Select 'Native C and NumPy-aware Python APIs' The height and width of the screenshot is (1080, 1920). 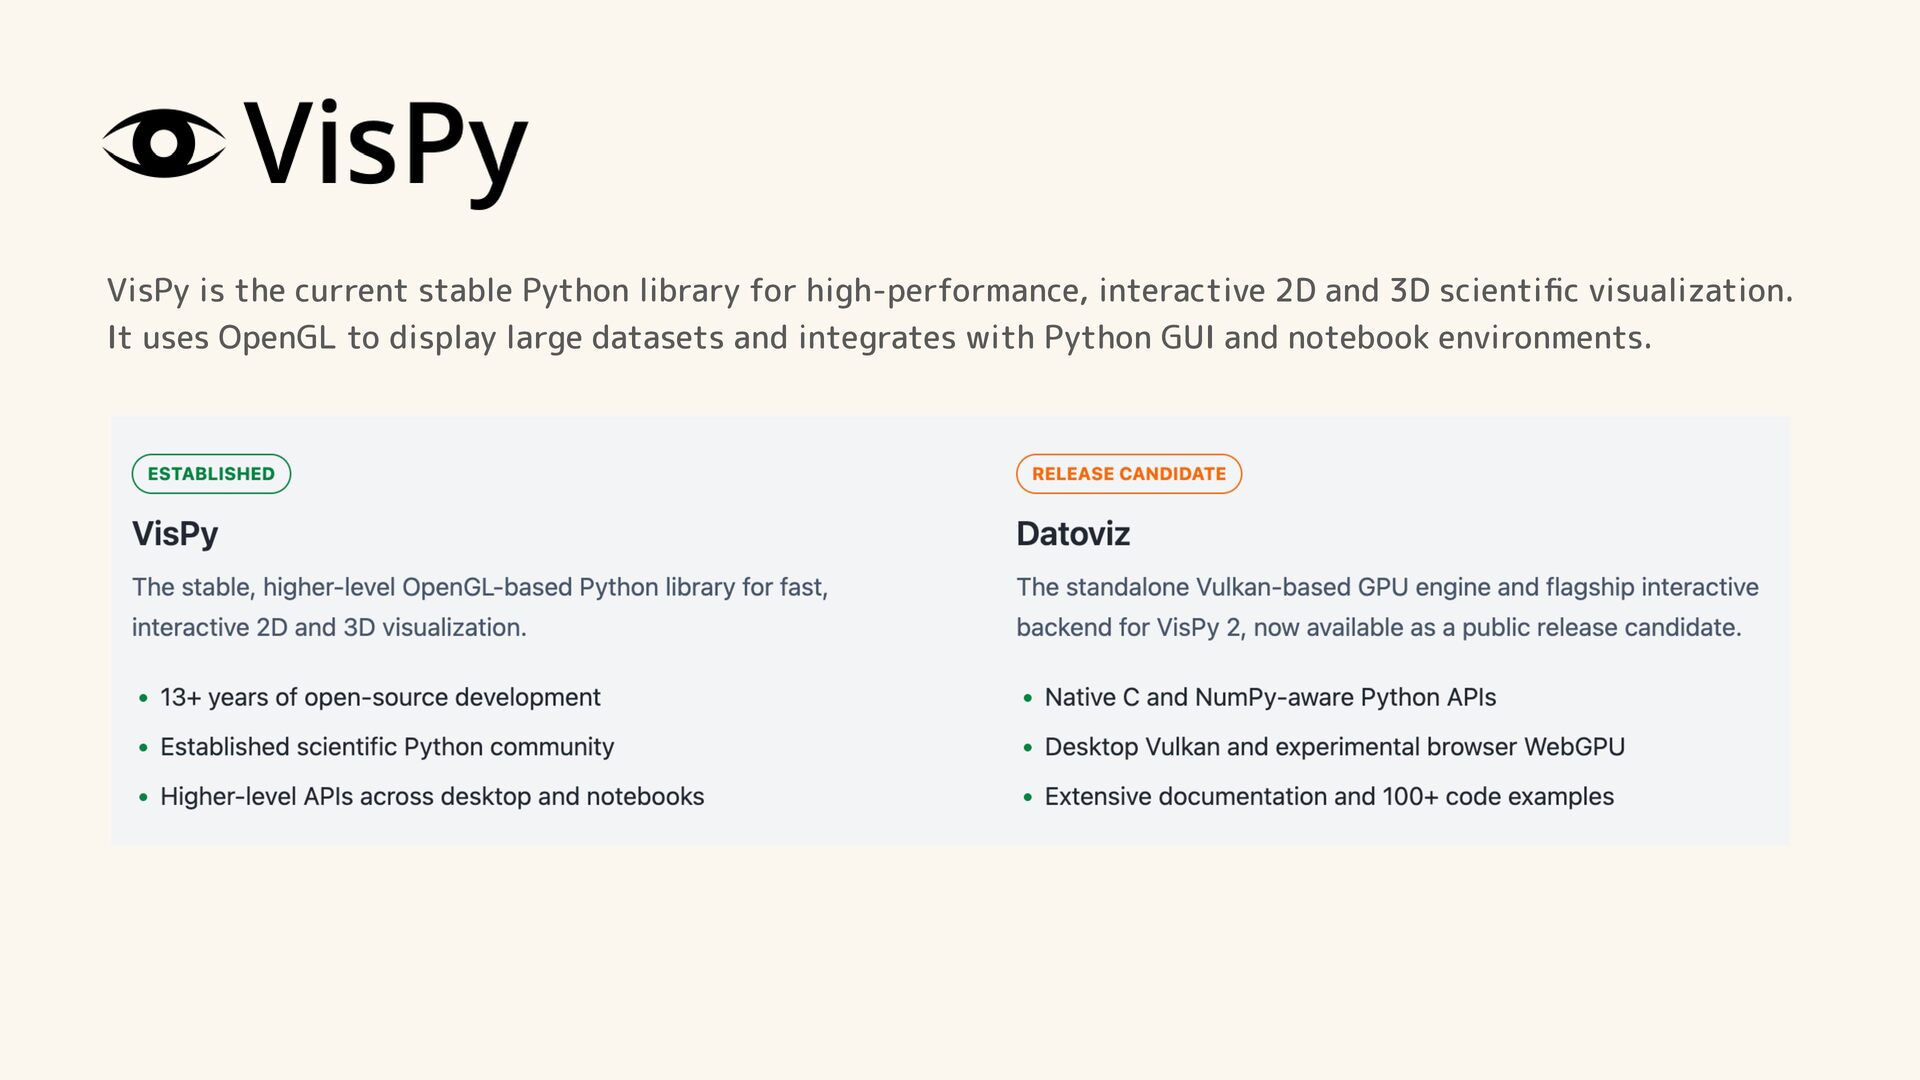click(1270, 697)
